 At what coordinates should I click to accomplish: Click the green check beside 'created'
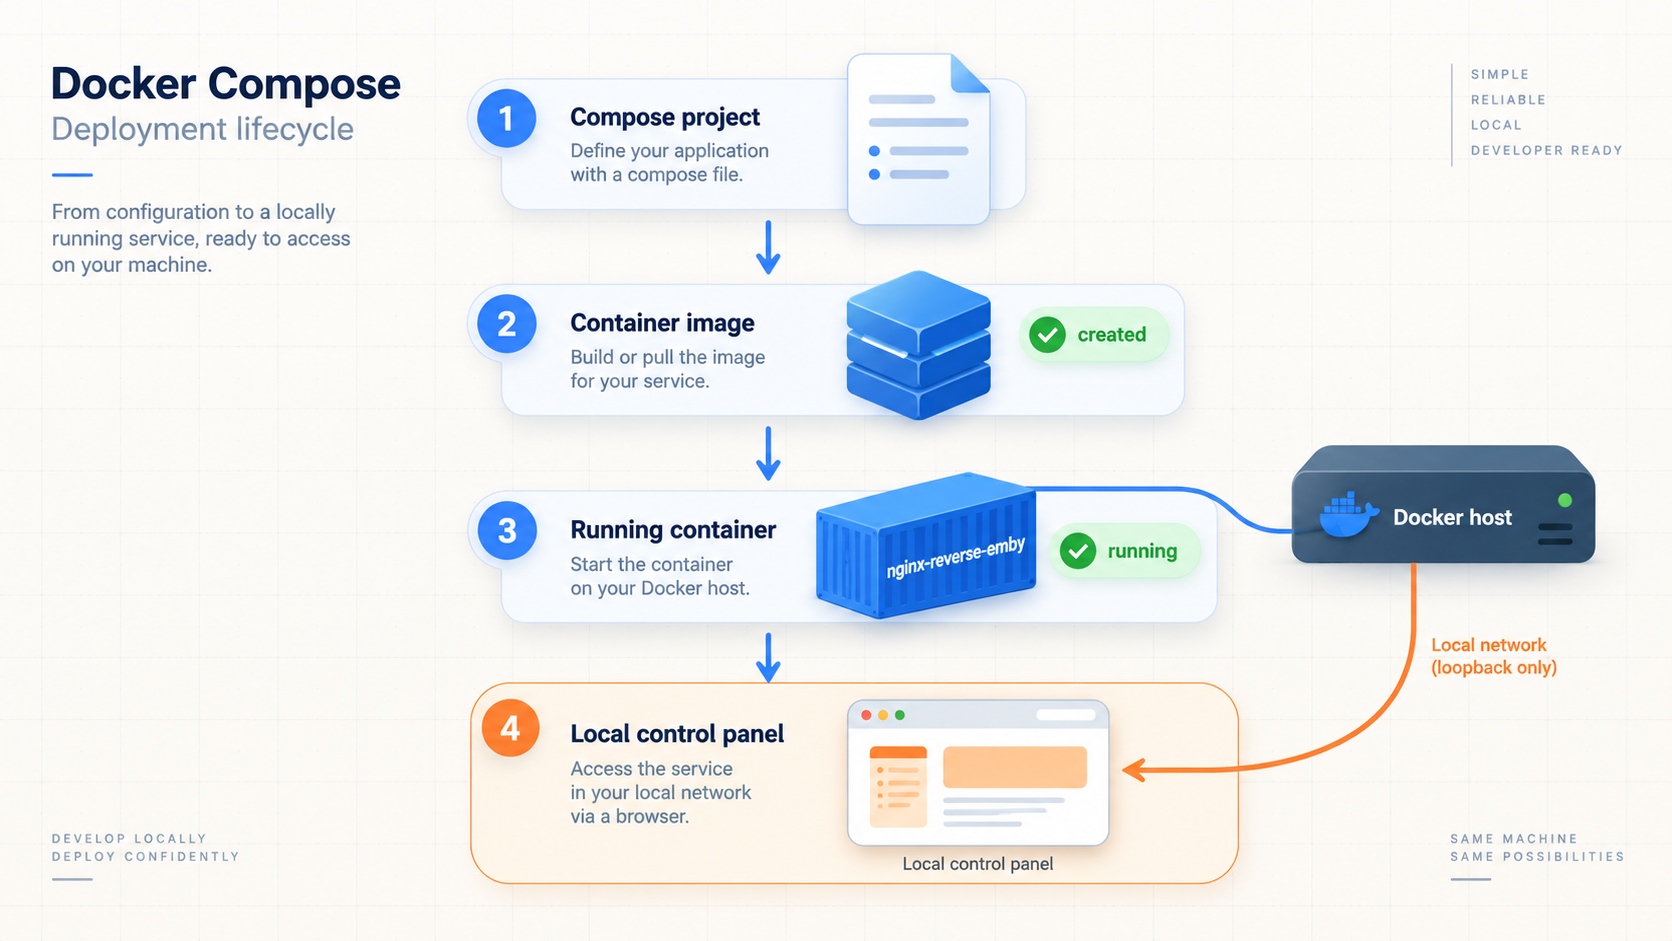tap(1047, 335)
